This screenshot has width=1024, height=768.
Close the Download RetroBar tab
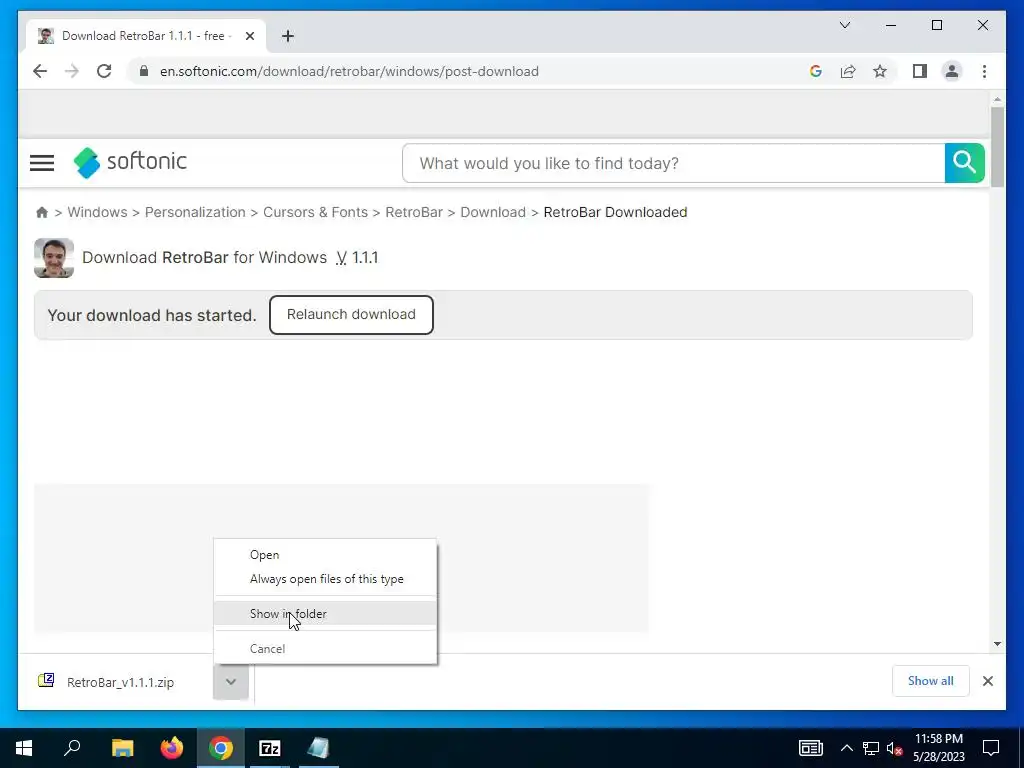point(249,36)
